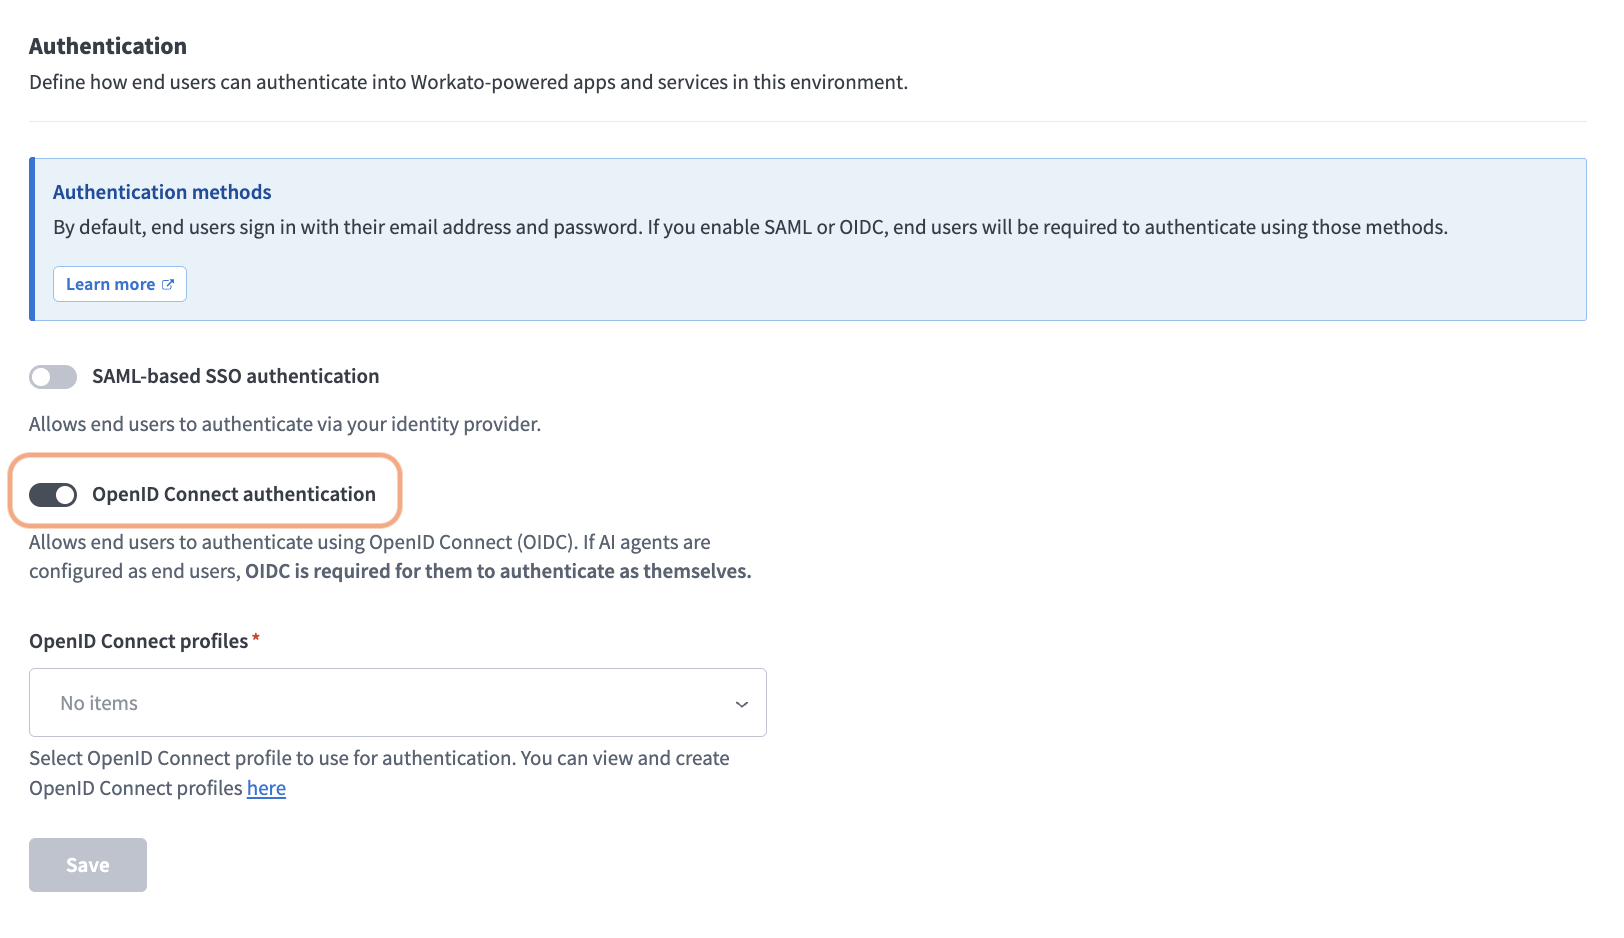The image size is (1624, 938).
Task: Click the 'Define how end users can authenticate' description
Action: (x=468, y=82)
